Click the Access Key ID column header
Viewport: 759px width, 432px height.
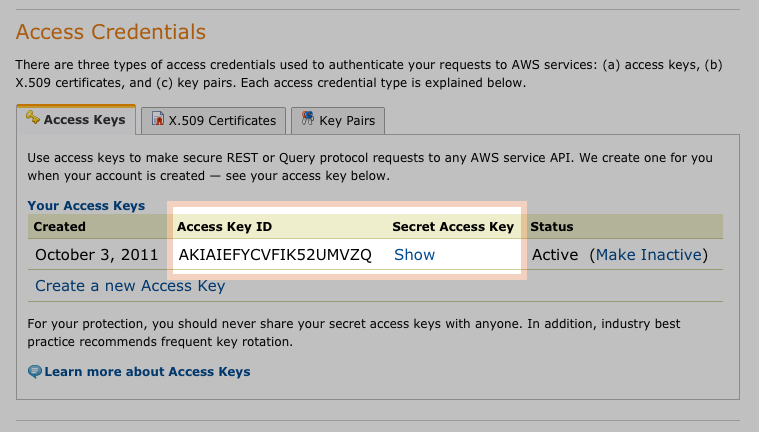(225, 227)
